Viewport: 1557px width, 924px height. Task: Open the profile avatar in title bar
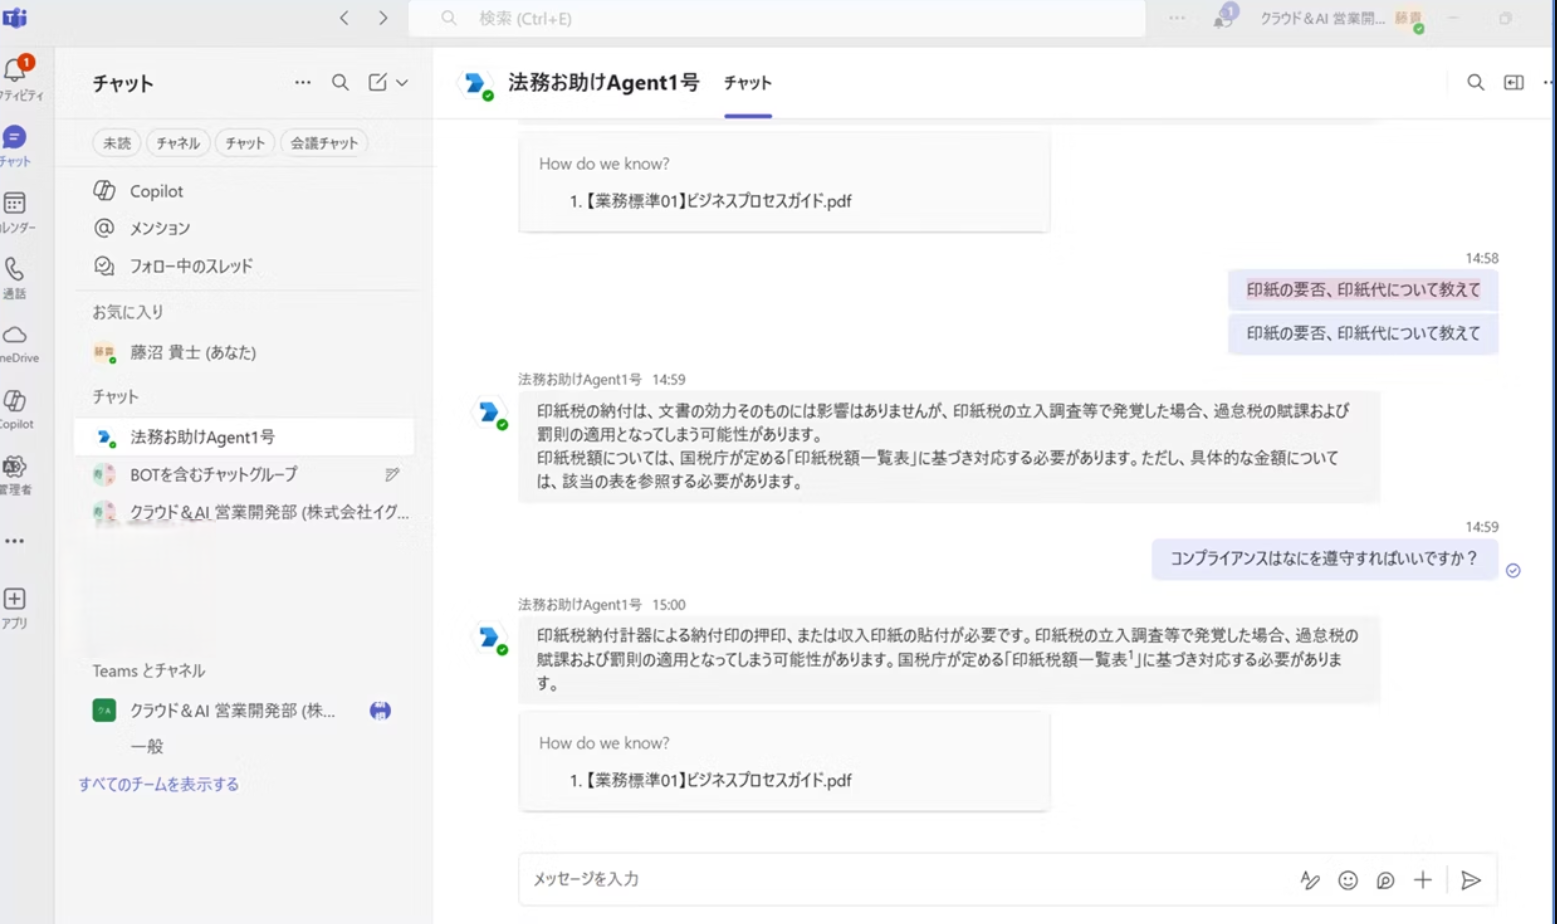tap(1409, 19)
